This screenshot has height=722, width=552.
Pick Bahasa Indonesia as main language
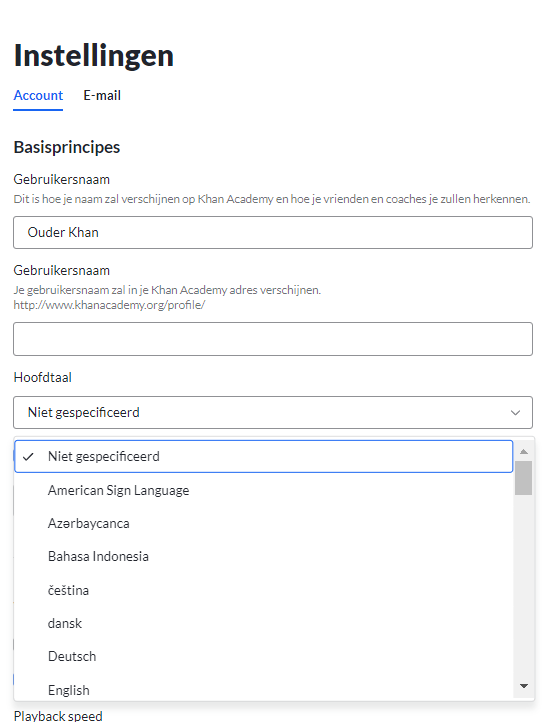click(264, 557)
